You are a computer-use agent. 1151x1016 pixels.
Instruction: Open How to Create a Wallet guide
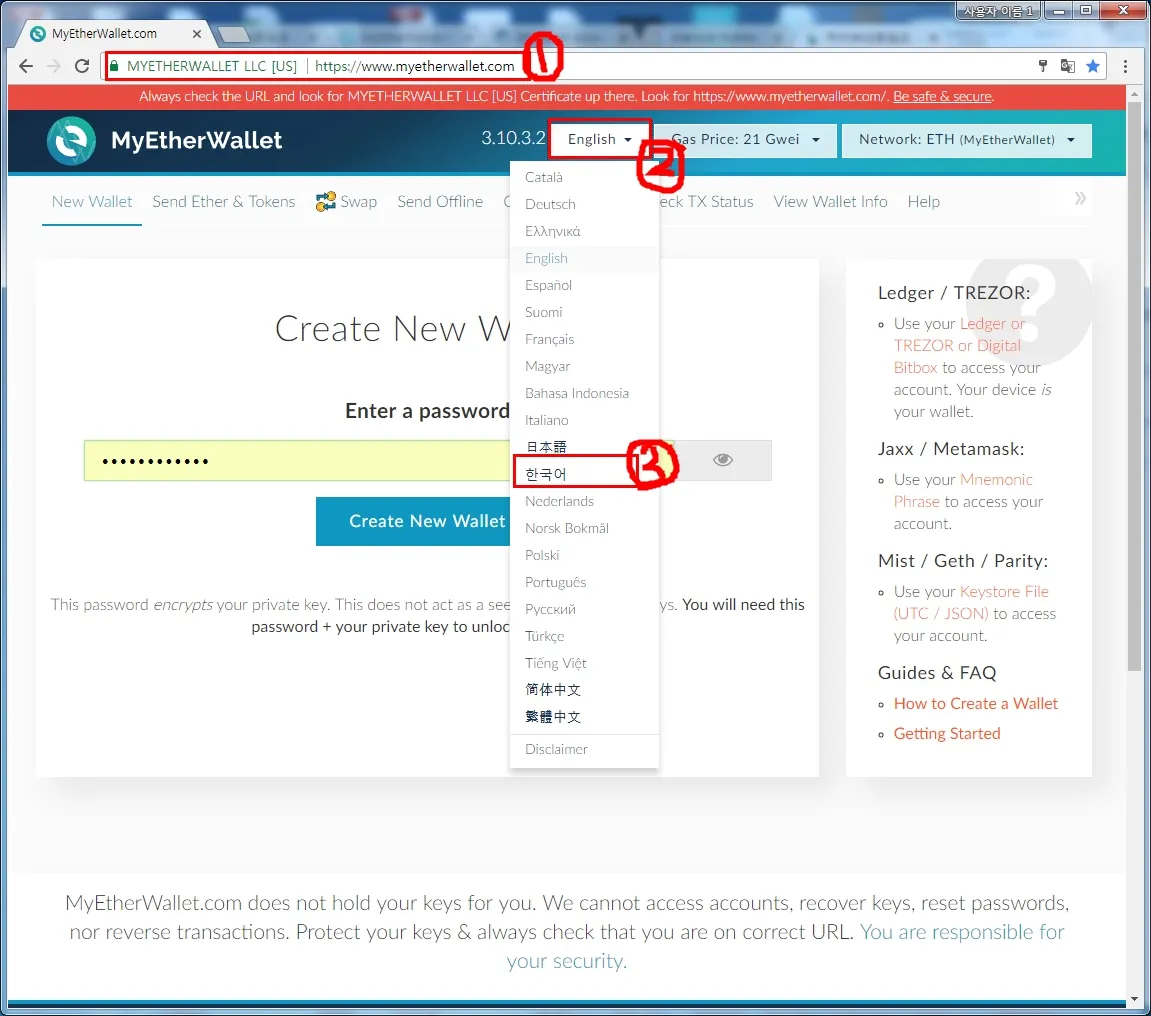click(x=976, y=703)
